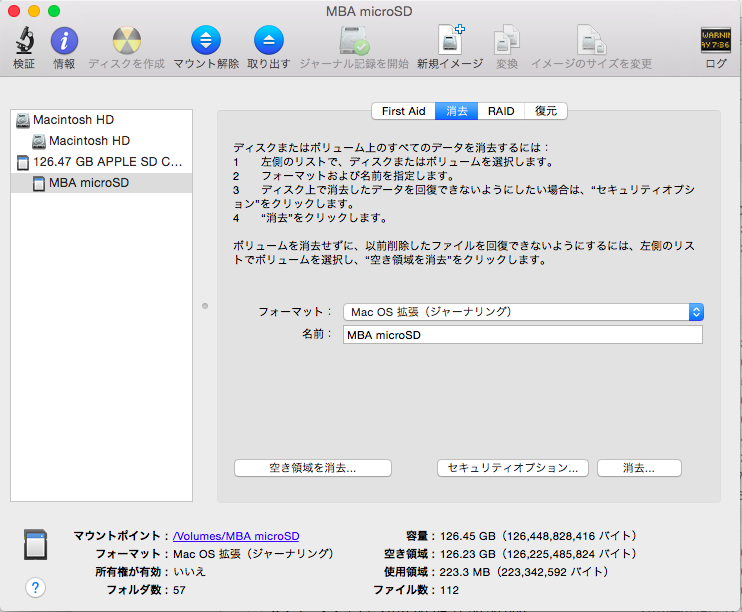
Task: Select the indented Macintosh HD volume
Action: click(101, 141)
